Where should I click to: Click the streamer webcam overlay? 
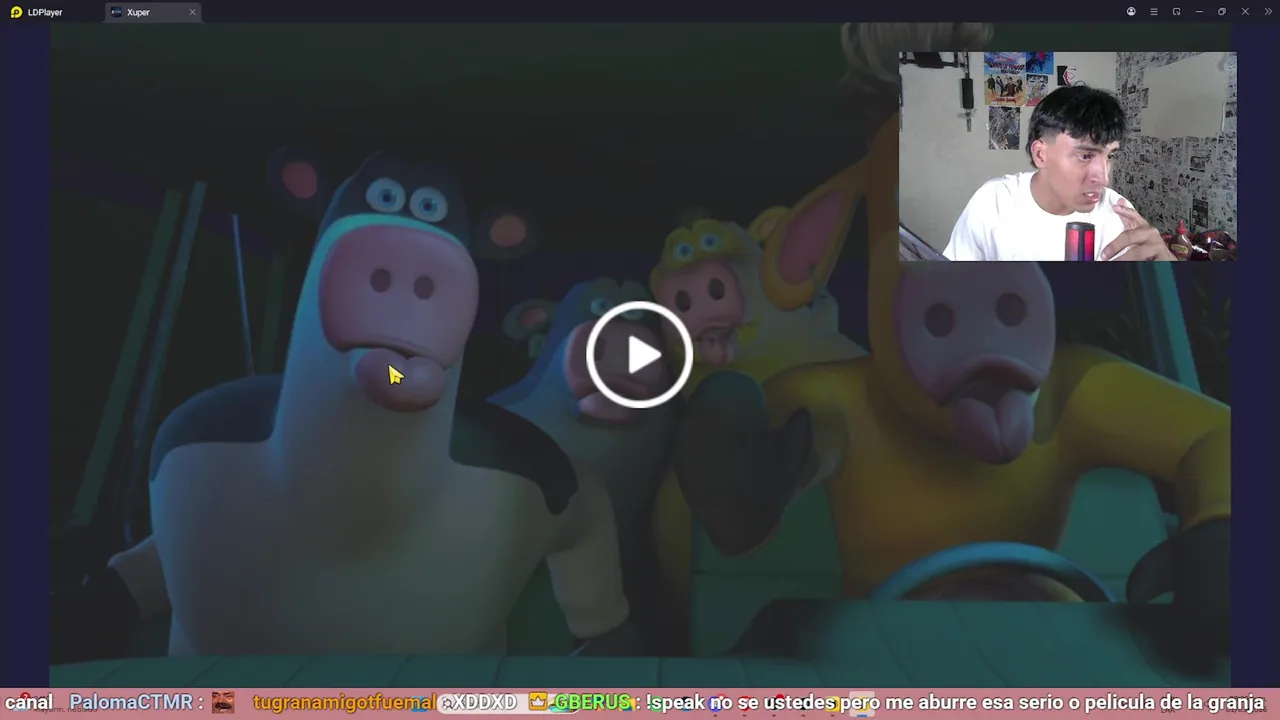[x=1067, y=156]
